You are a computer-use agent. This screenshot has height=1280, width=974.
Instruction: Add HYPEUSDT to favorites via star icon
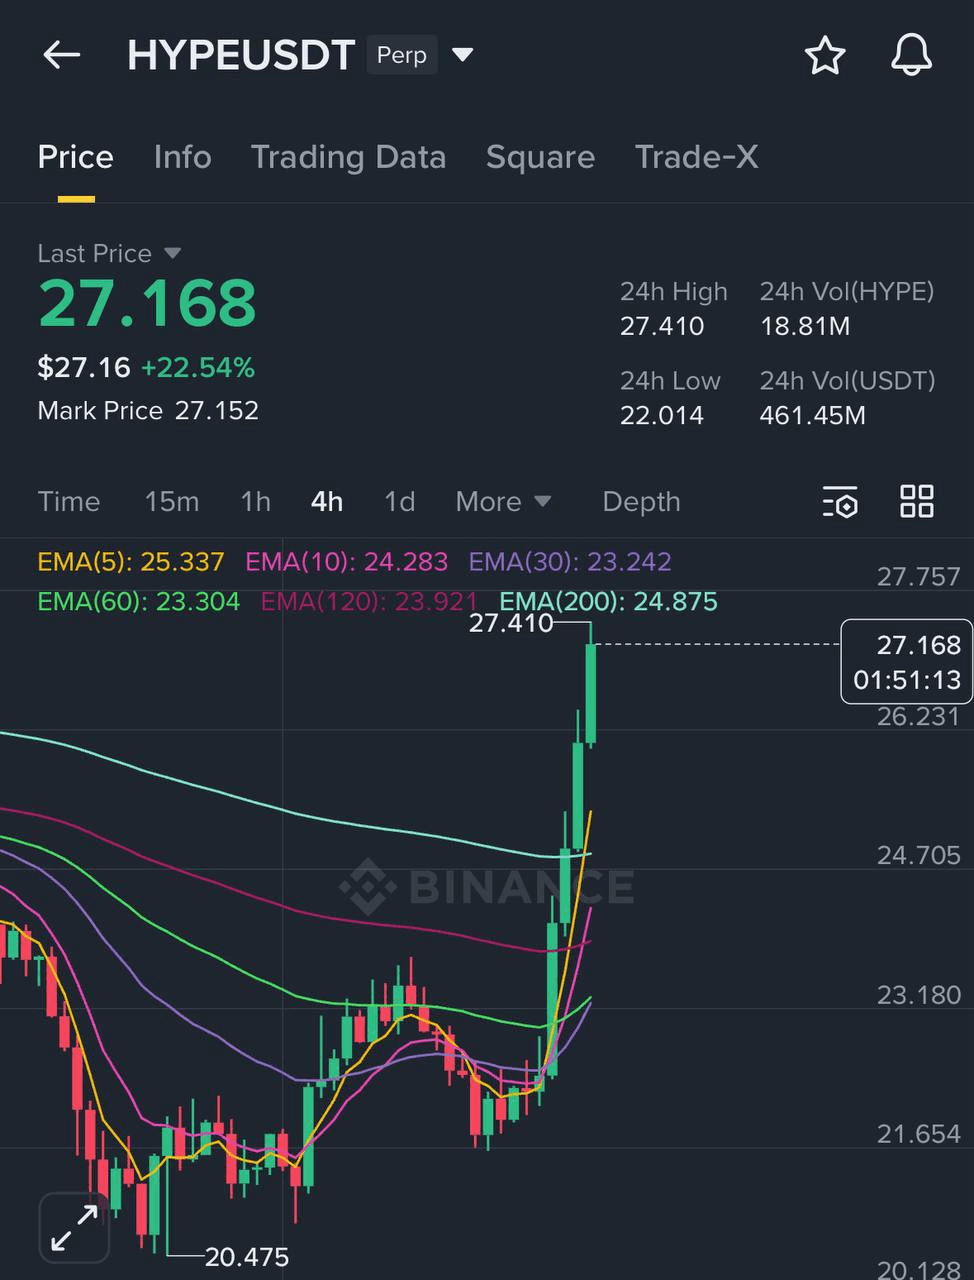point(826,56)
